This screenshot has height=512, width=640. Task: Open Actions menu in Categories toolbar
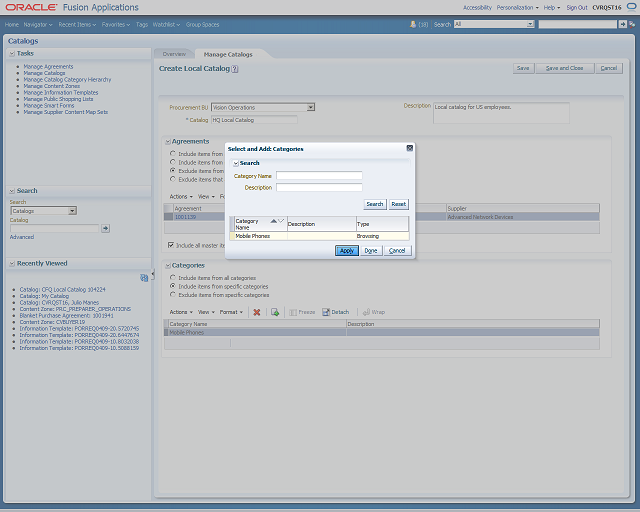(x=181, y=312)
